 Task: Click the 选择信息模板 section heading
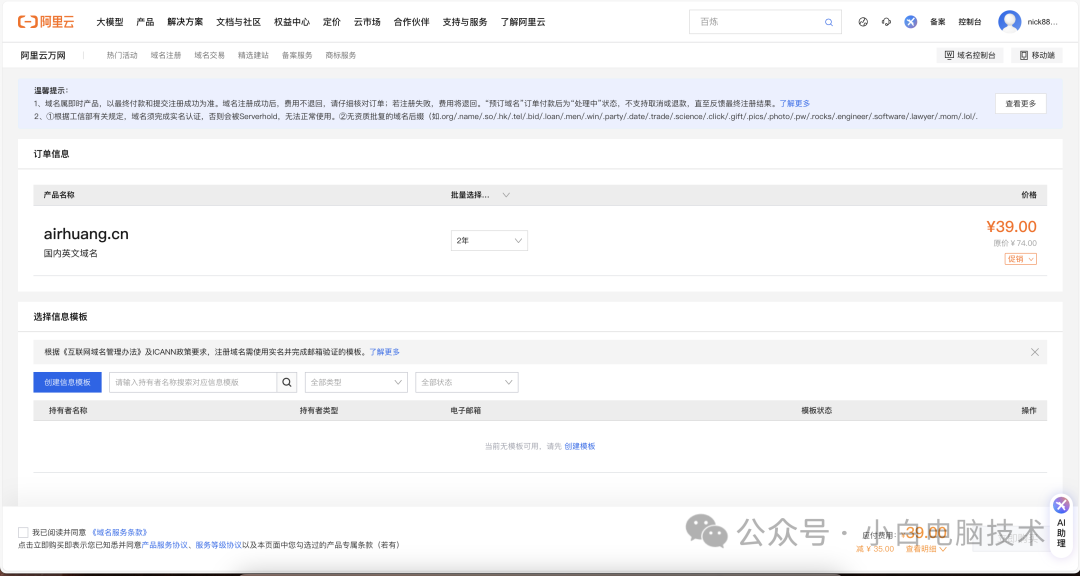pyautogui.click(x=61, y=317)
